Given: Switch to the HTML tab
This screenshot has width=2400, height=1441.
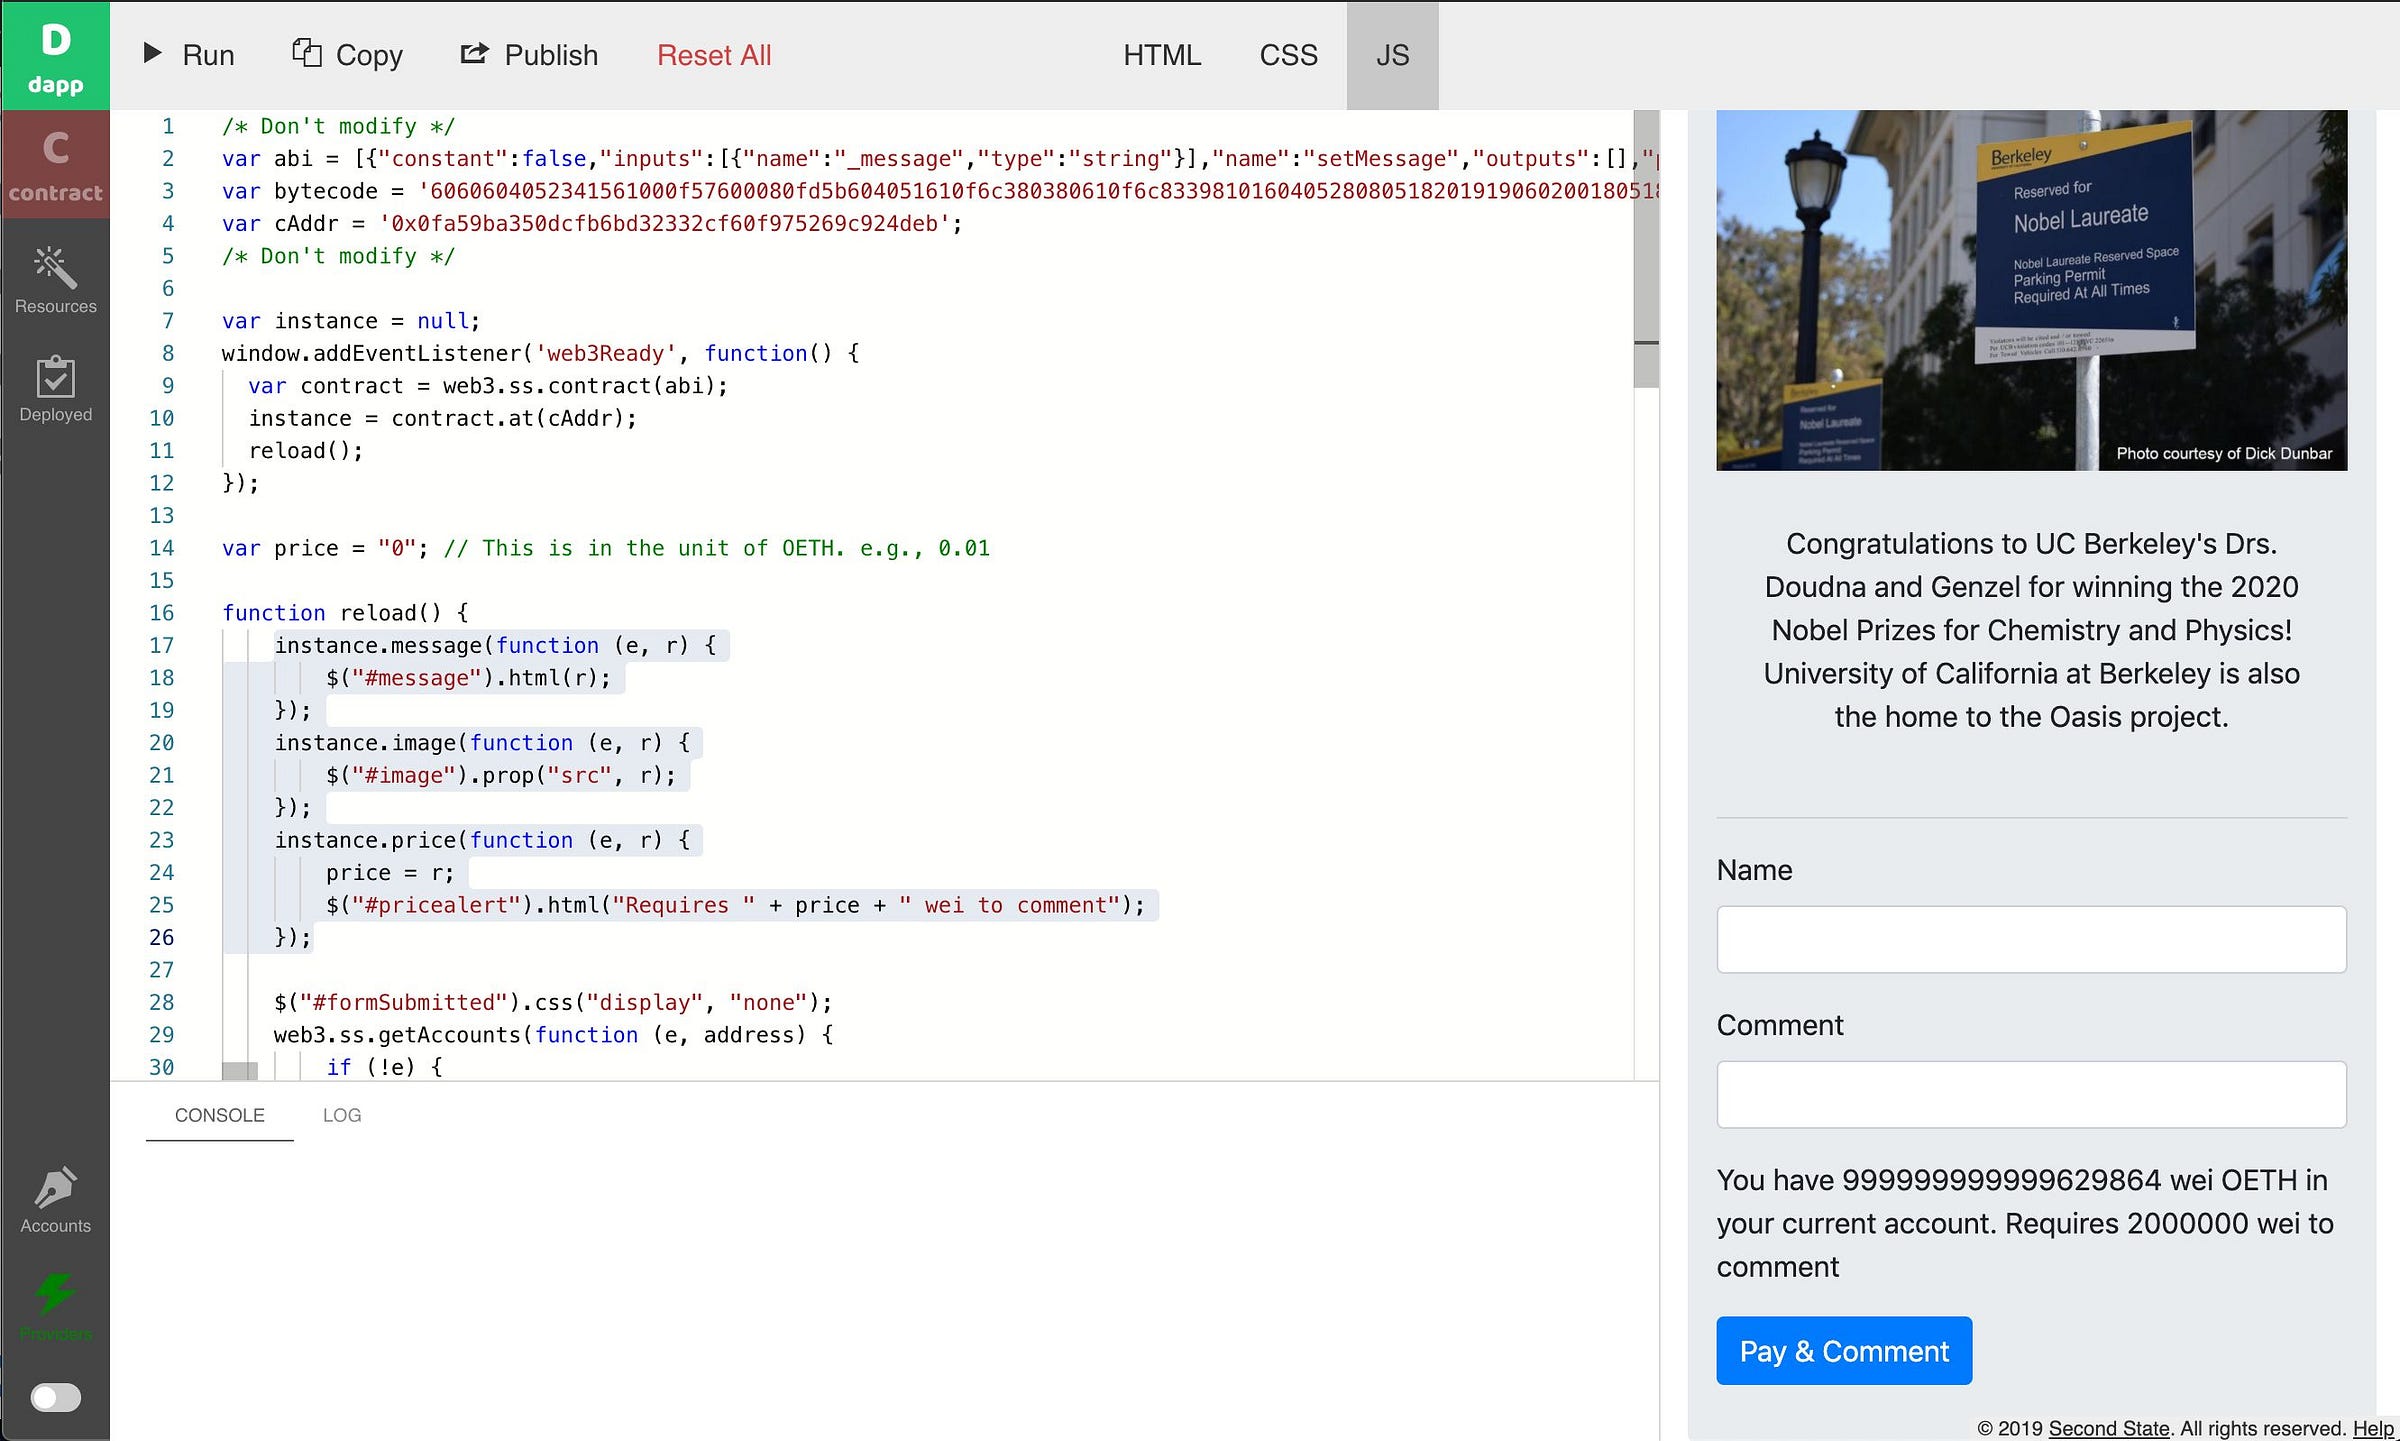Looking at the screenshot, I should [1161, 55].
